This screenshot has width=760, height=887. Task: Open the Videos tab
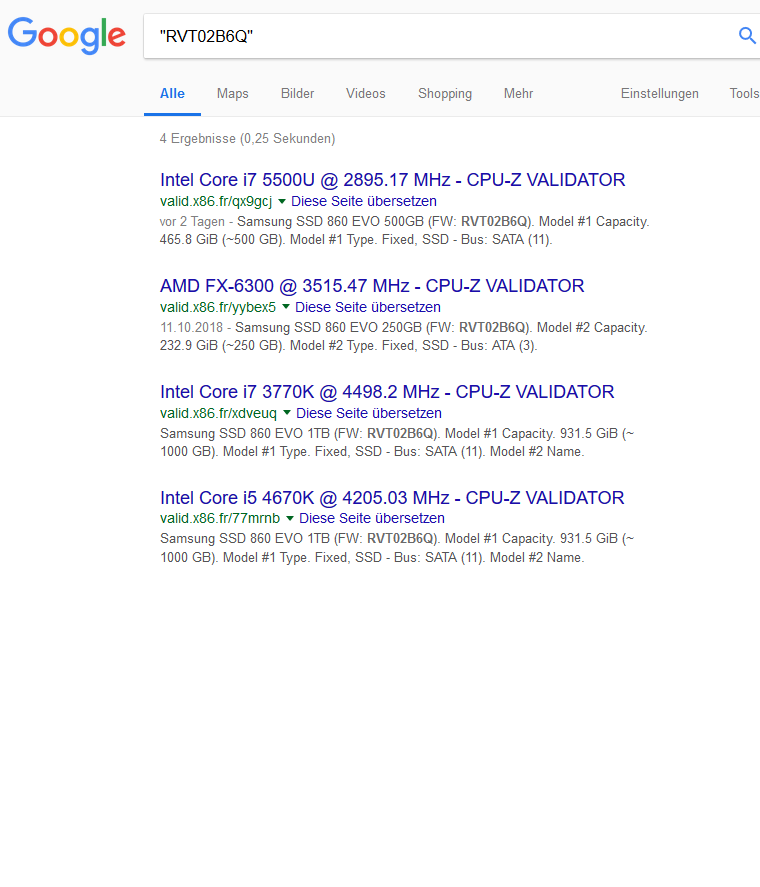pyautogui.click(x=366, y=93)
